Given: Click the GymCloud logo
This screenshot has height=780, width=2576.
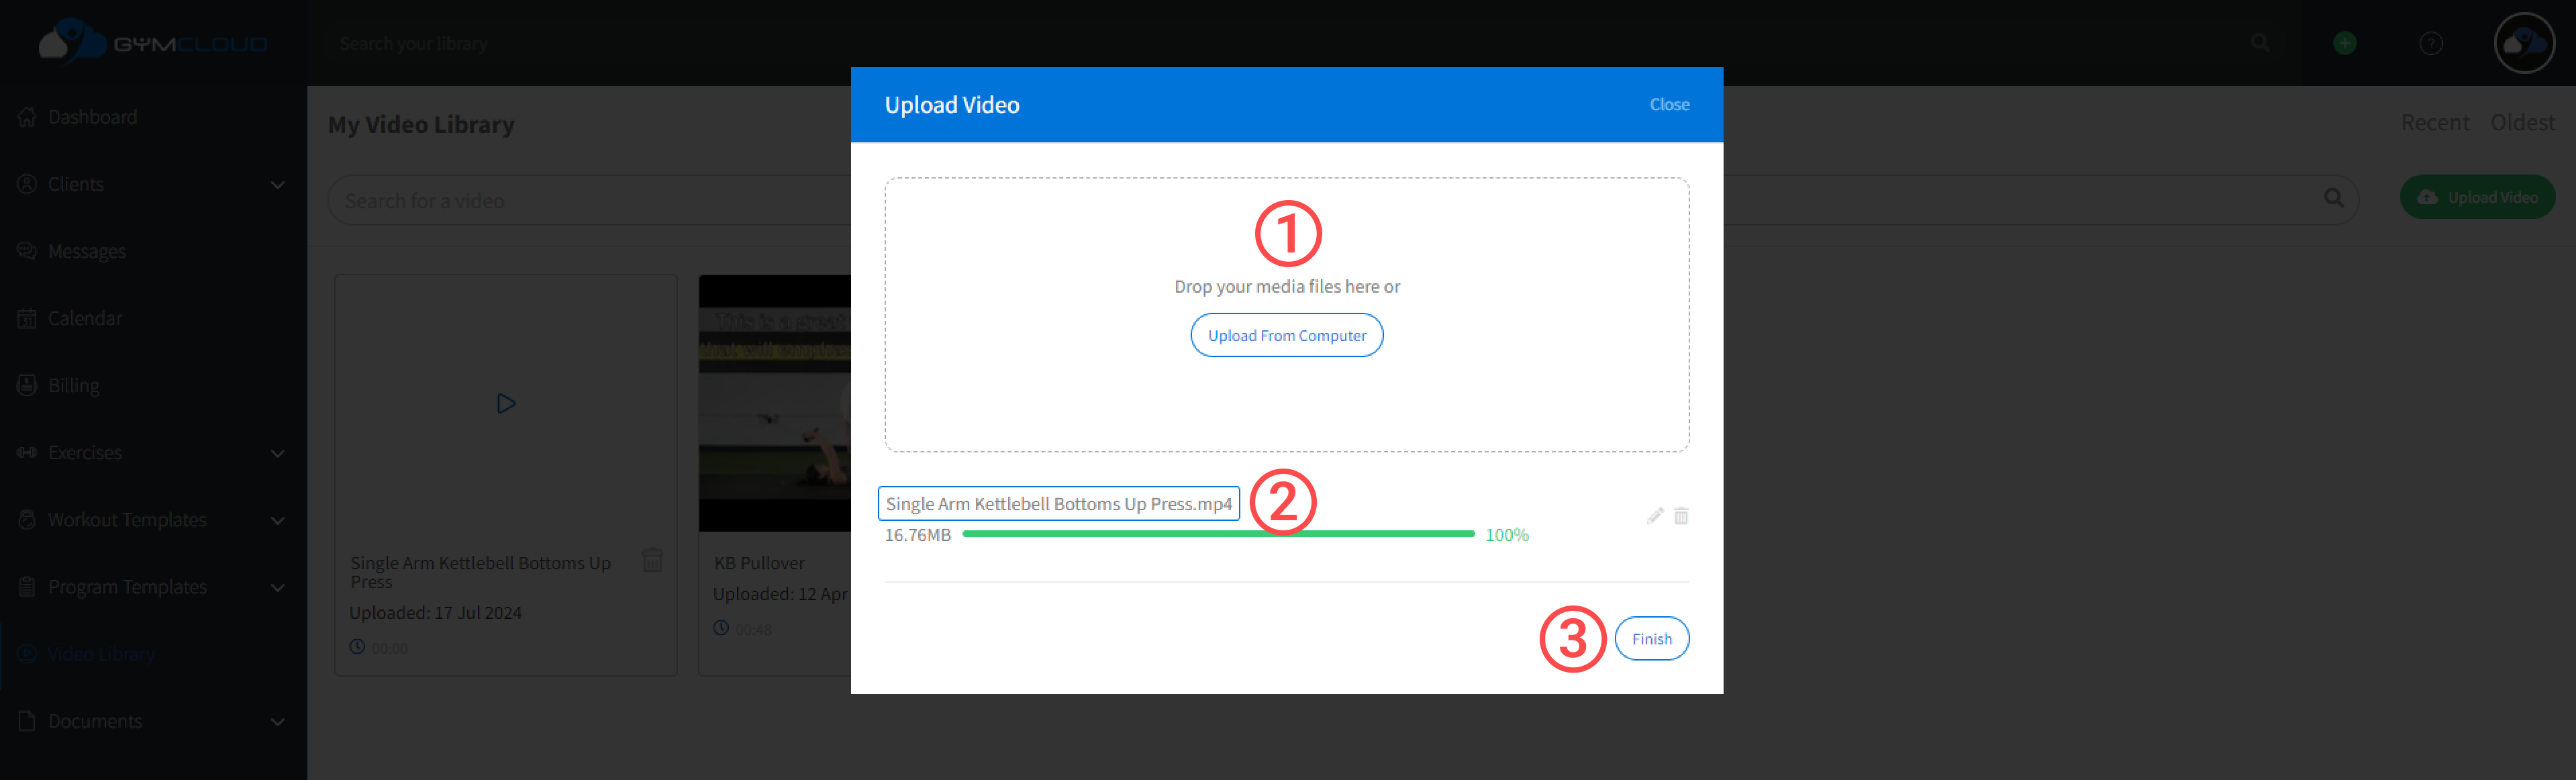Looking at the screenshot, I should (x=153, y=43).
